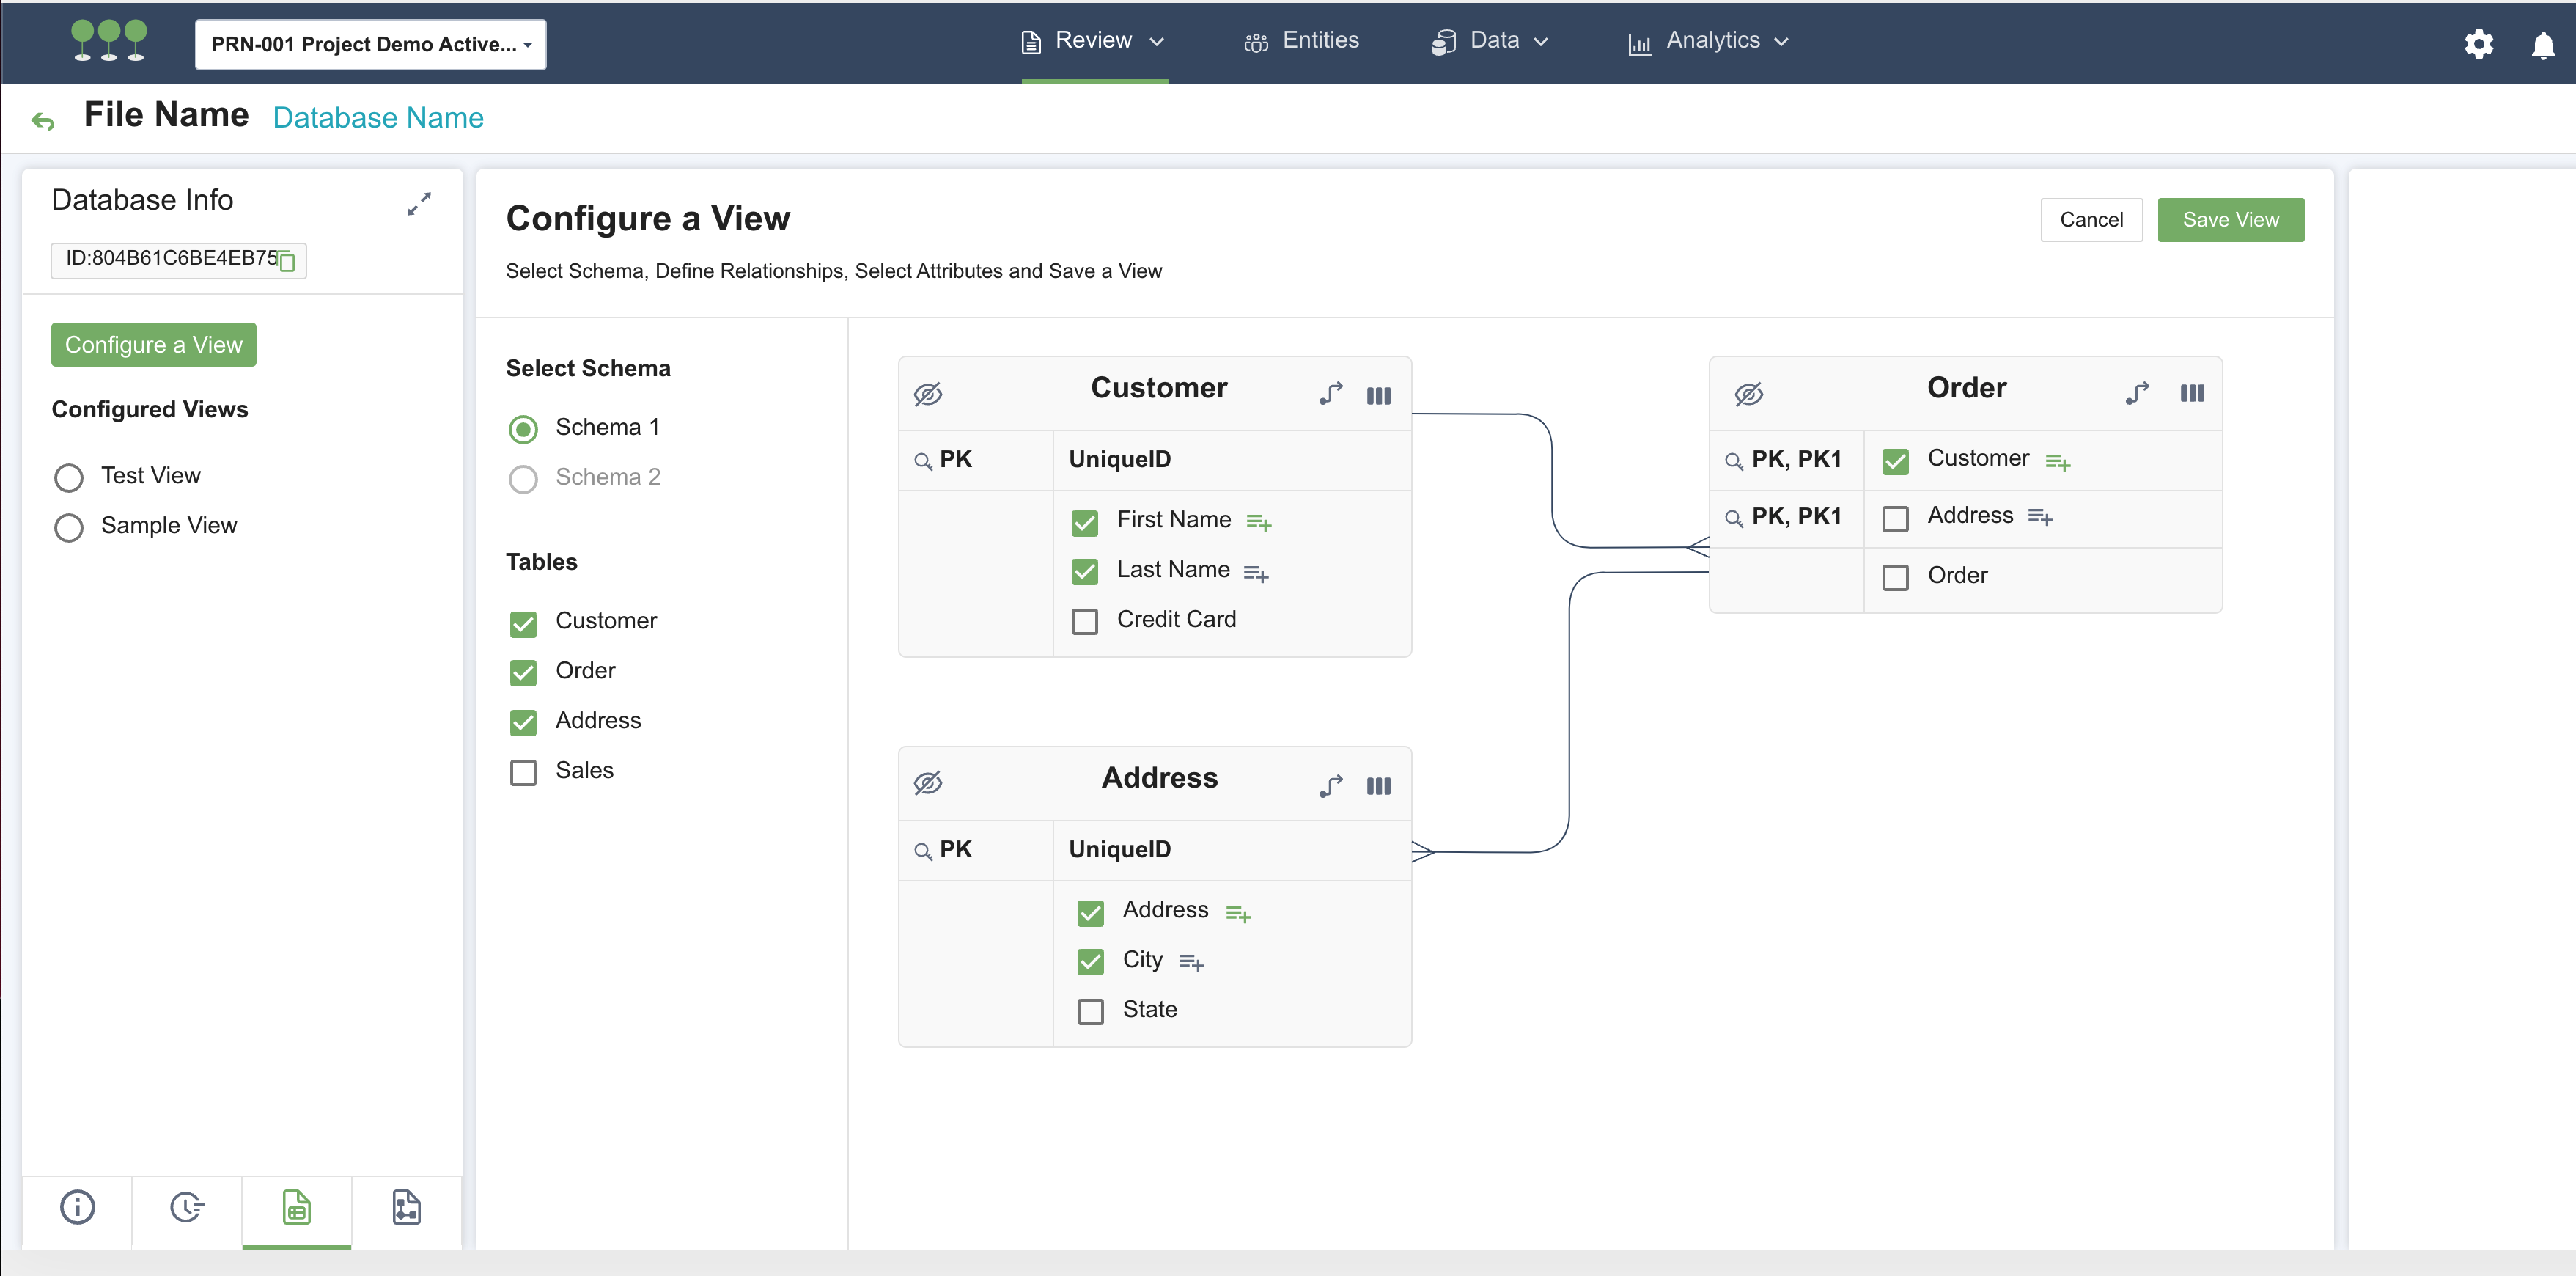Switch to the Entities menu
Screen dimensions: 2576x1276
[x=1320, y=40]
